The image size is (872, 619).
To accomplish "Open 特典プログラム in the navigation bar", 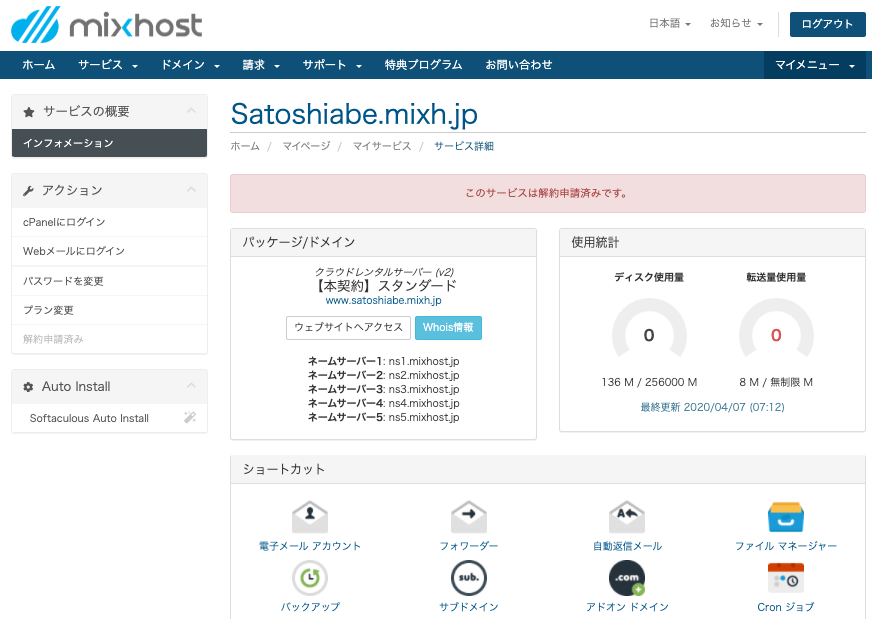I will [423, 65].
